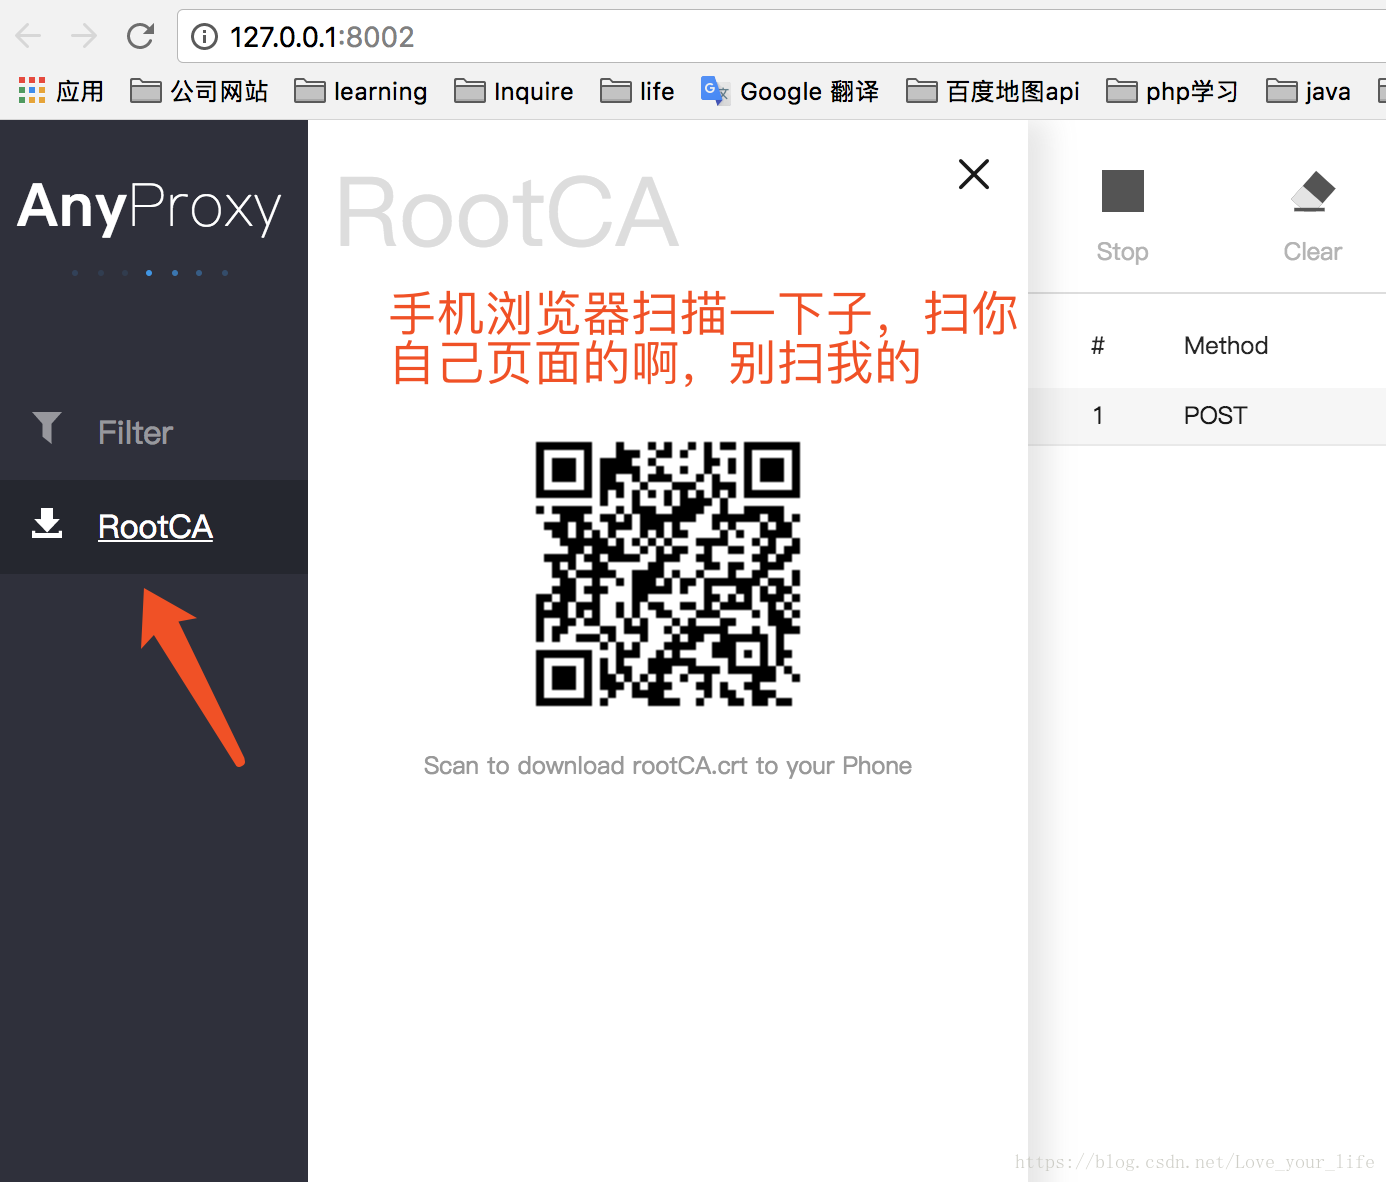This screenshot has height=1182, width=1386.
Task: Click the # column header
Action: click(1098, 346)
